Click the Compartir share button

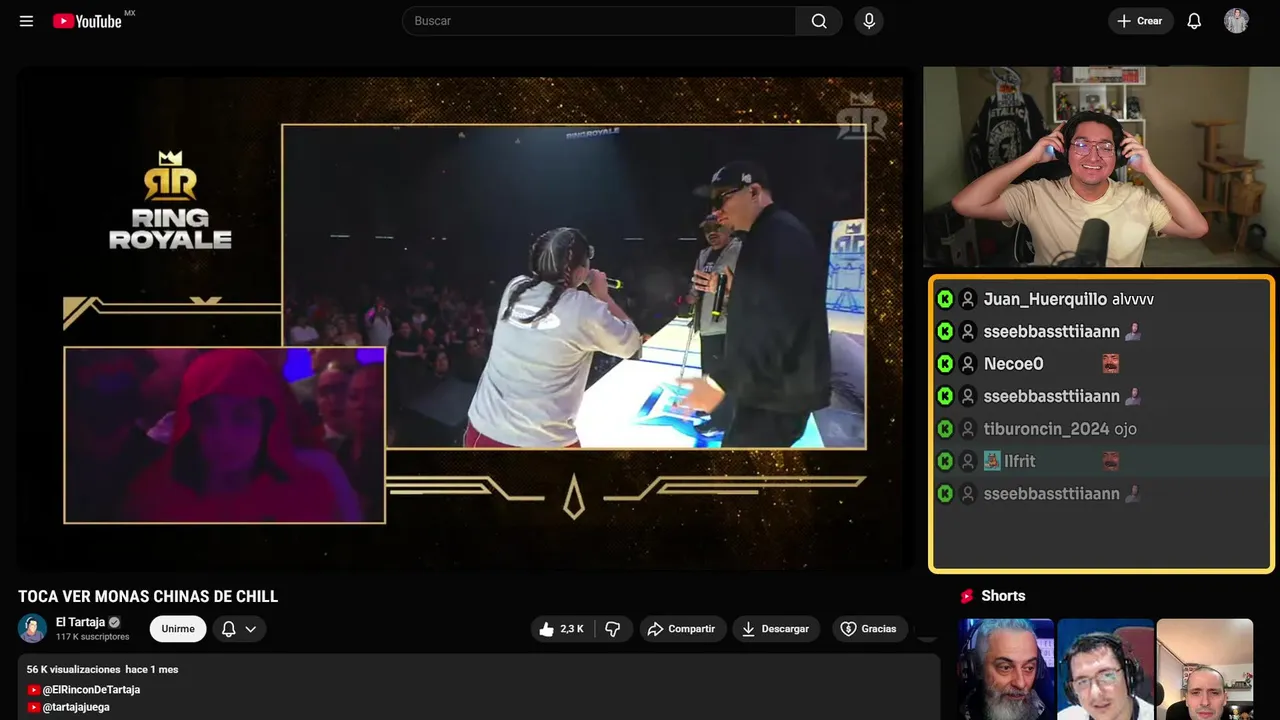(681, 629)
